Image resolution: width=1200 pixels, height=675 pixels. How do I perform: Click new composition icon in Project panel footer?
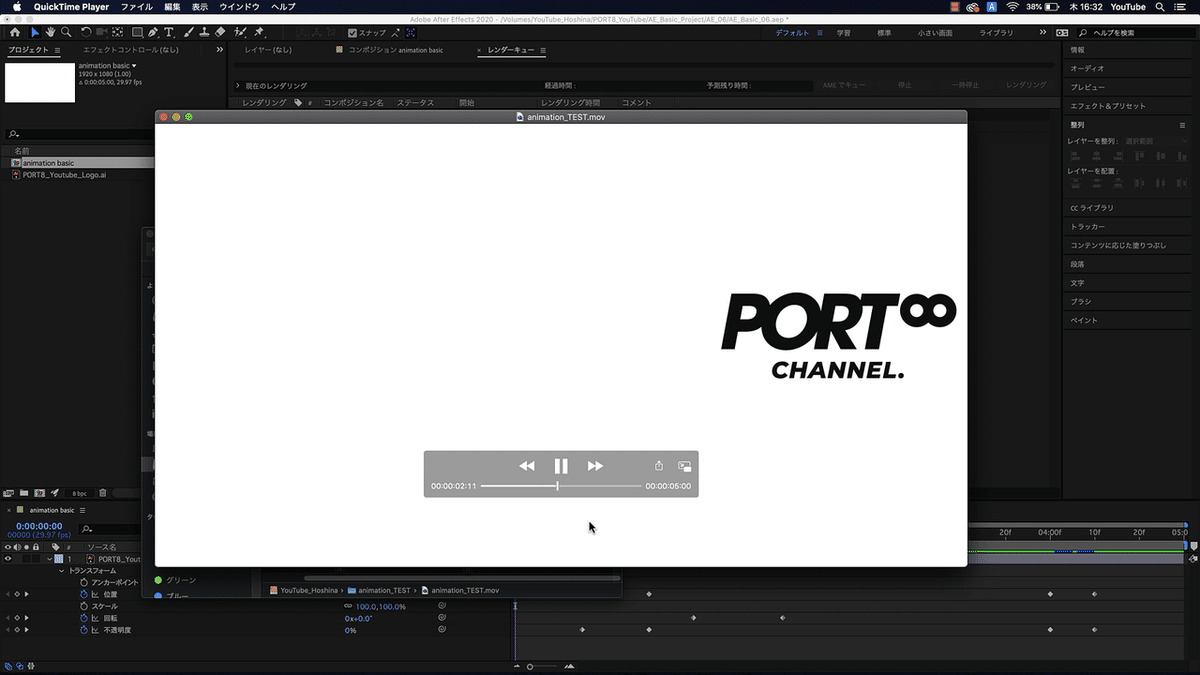click(x=39, y=493)
